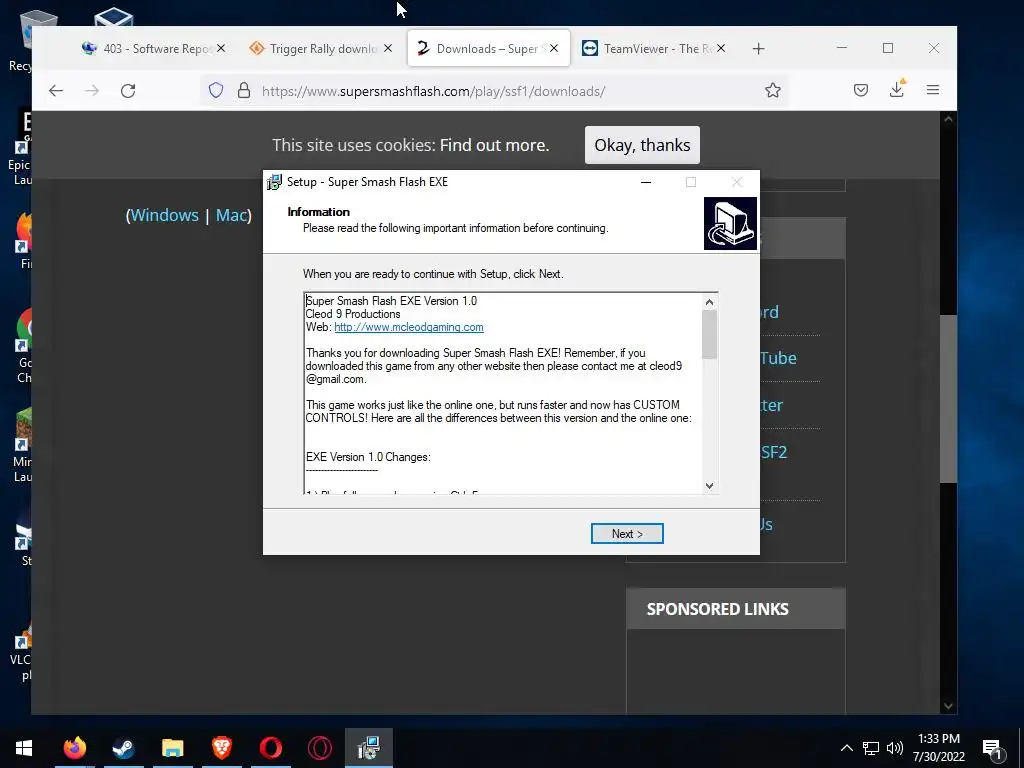Close the TeamViewer tab

(x=720, y=48)
